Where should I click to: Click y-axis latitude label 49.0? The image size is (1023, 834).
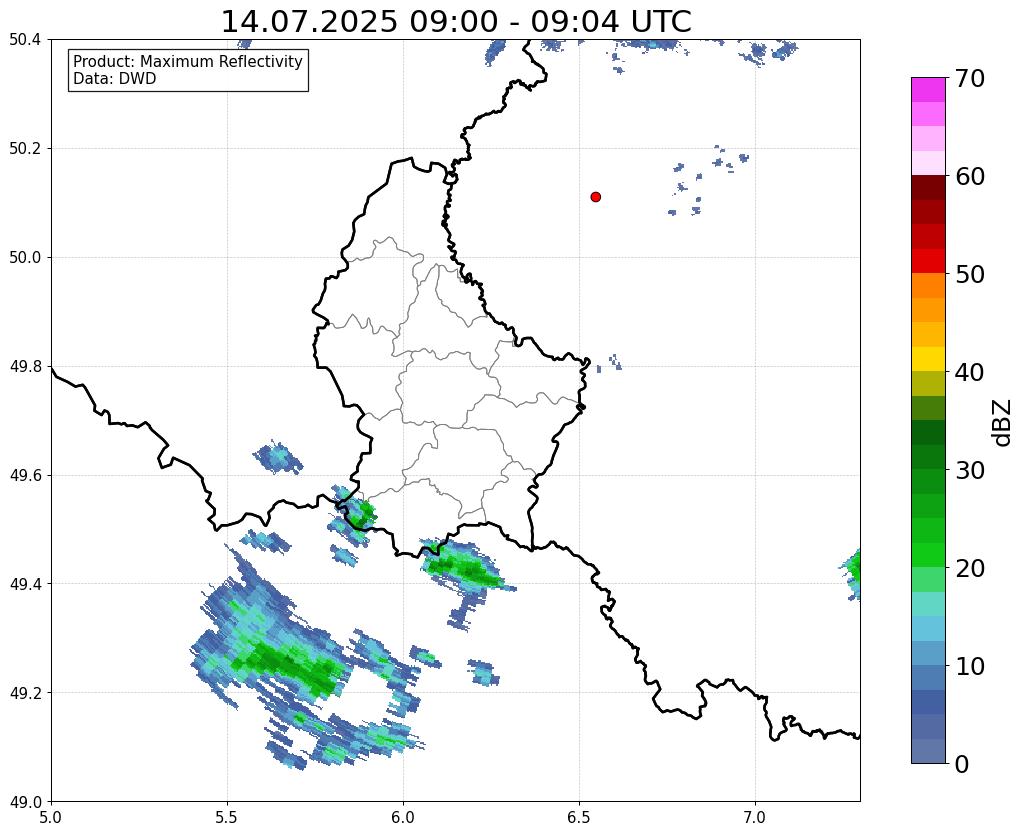point(25,802)
